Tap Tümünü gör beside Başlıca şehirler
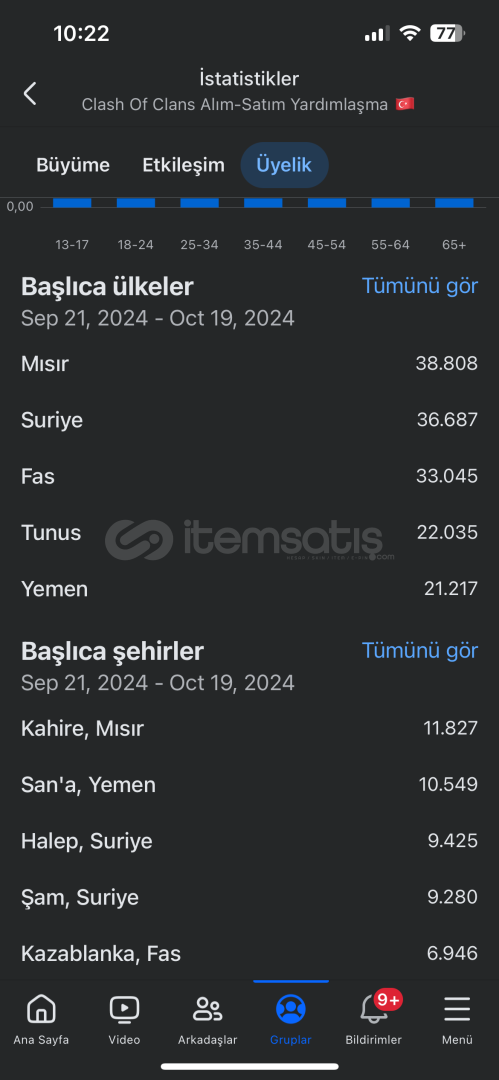 (420, 650)
